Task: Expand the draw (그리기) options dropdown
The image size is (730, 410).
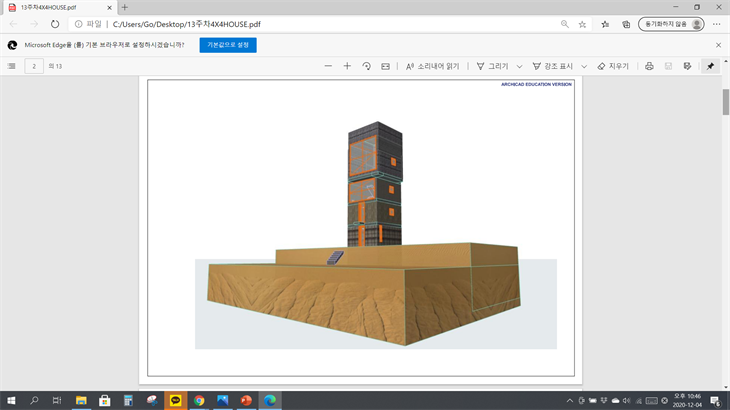Action: (x=519, y=66)
